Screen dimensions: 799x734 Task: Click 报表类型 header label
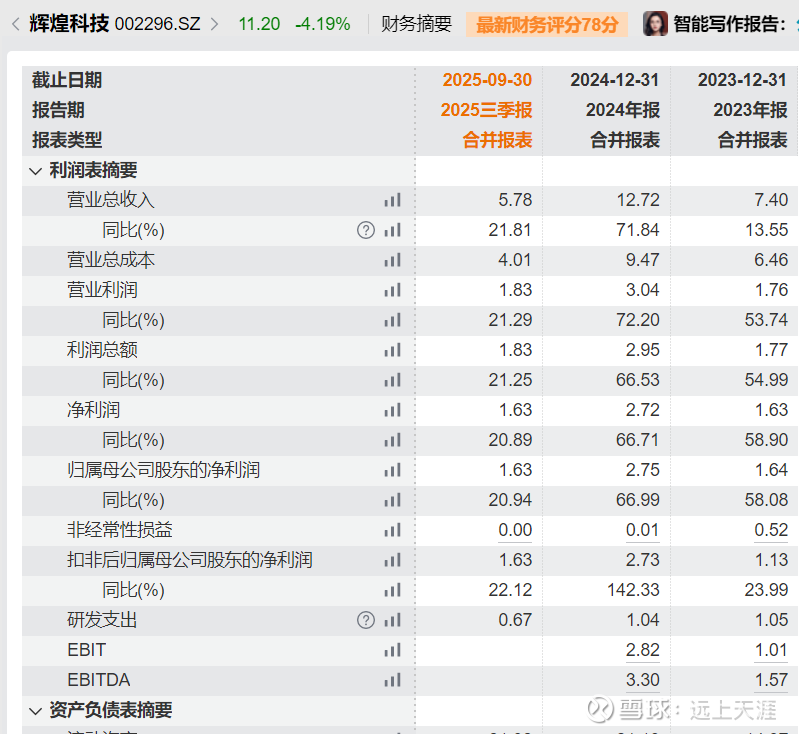(x=67, y=140)
